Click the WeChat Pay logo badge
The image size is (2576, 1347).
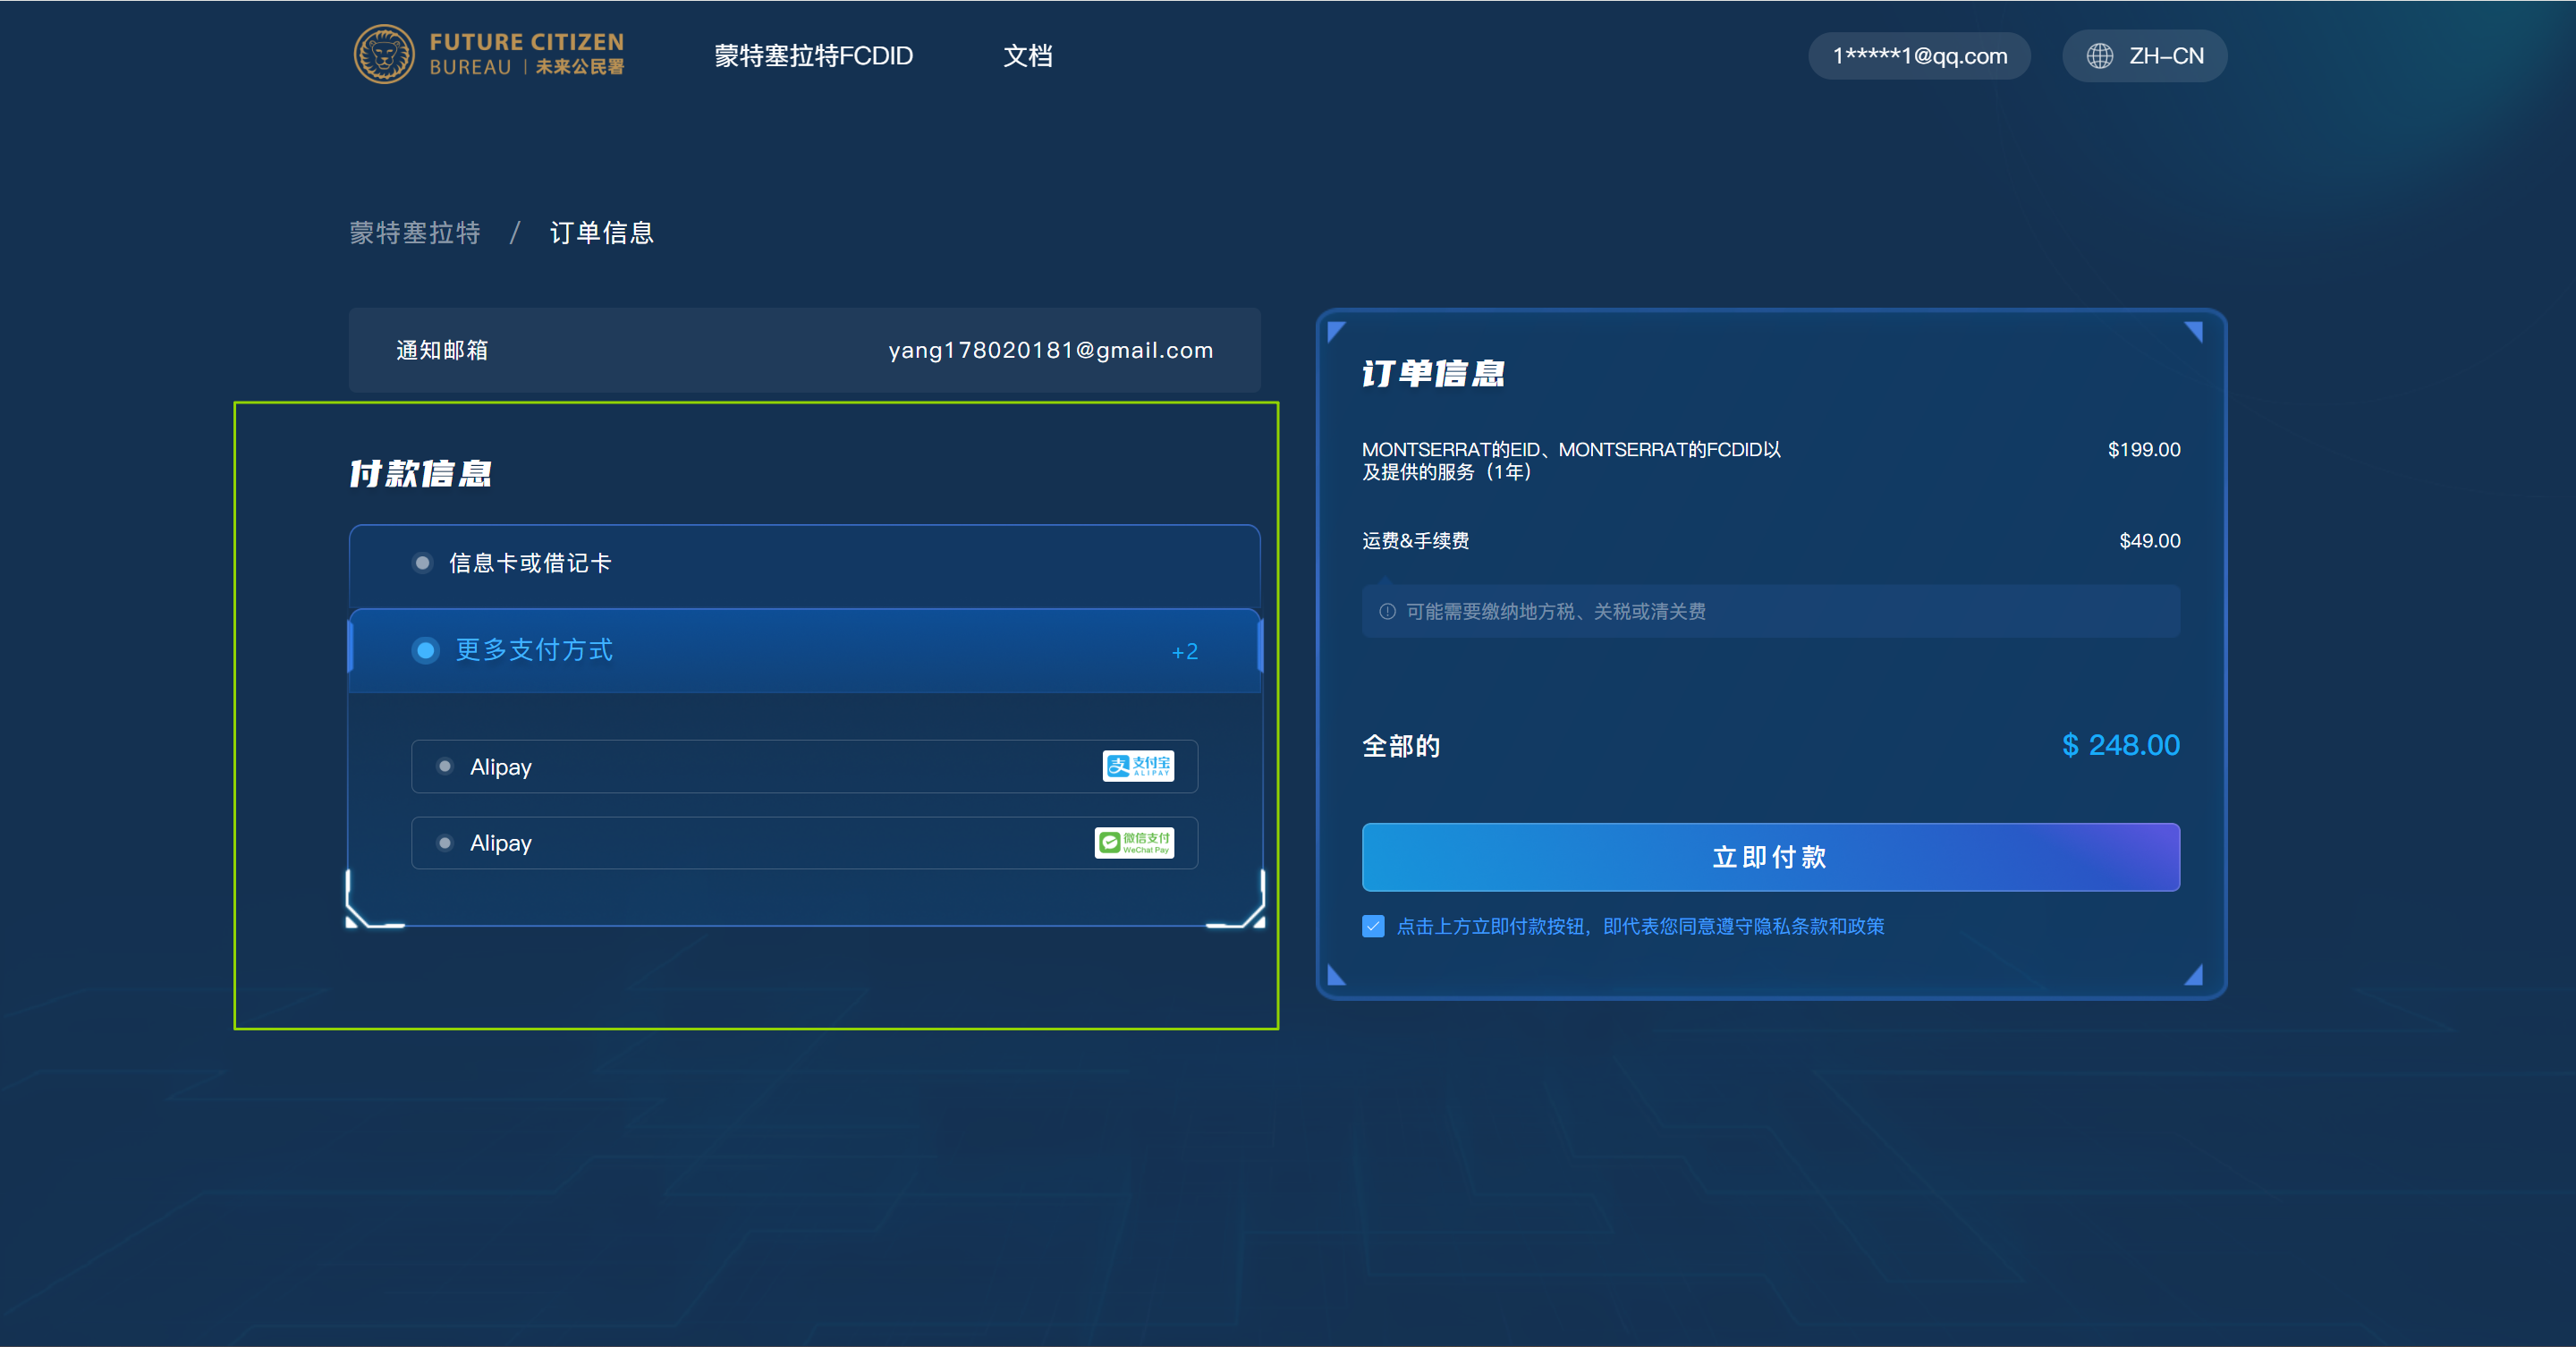coord(1134,843)
